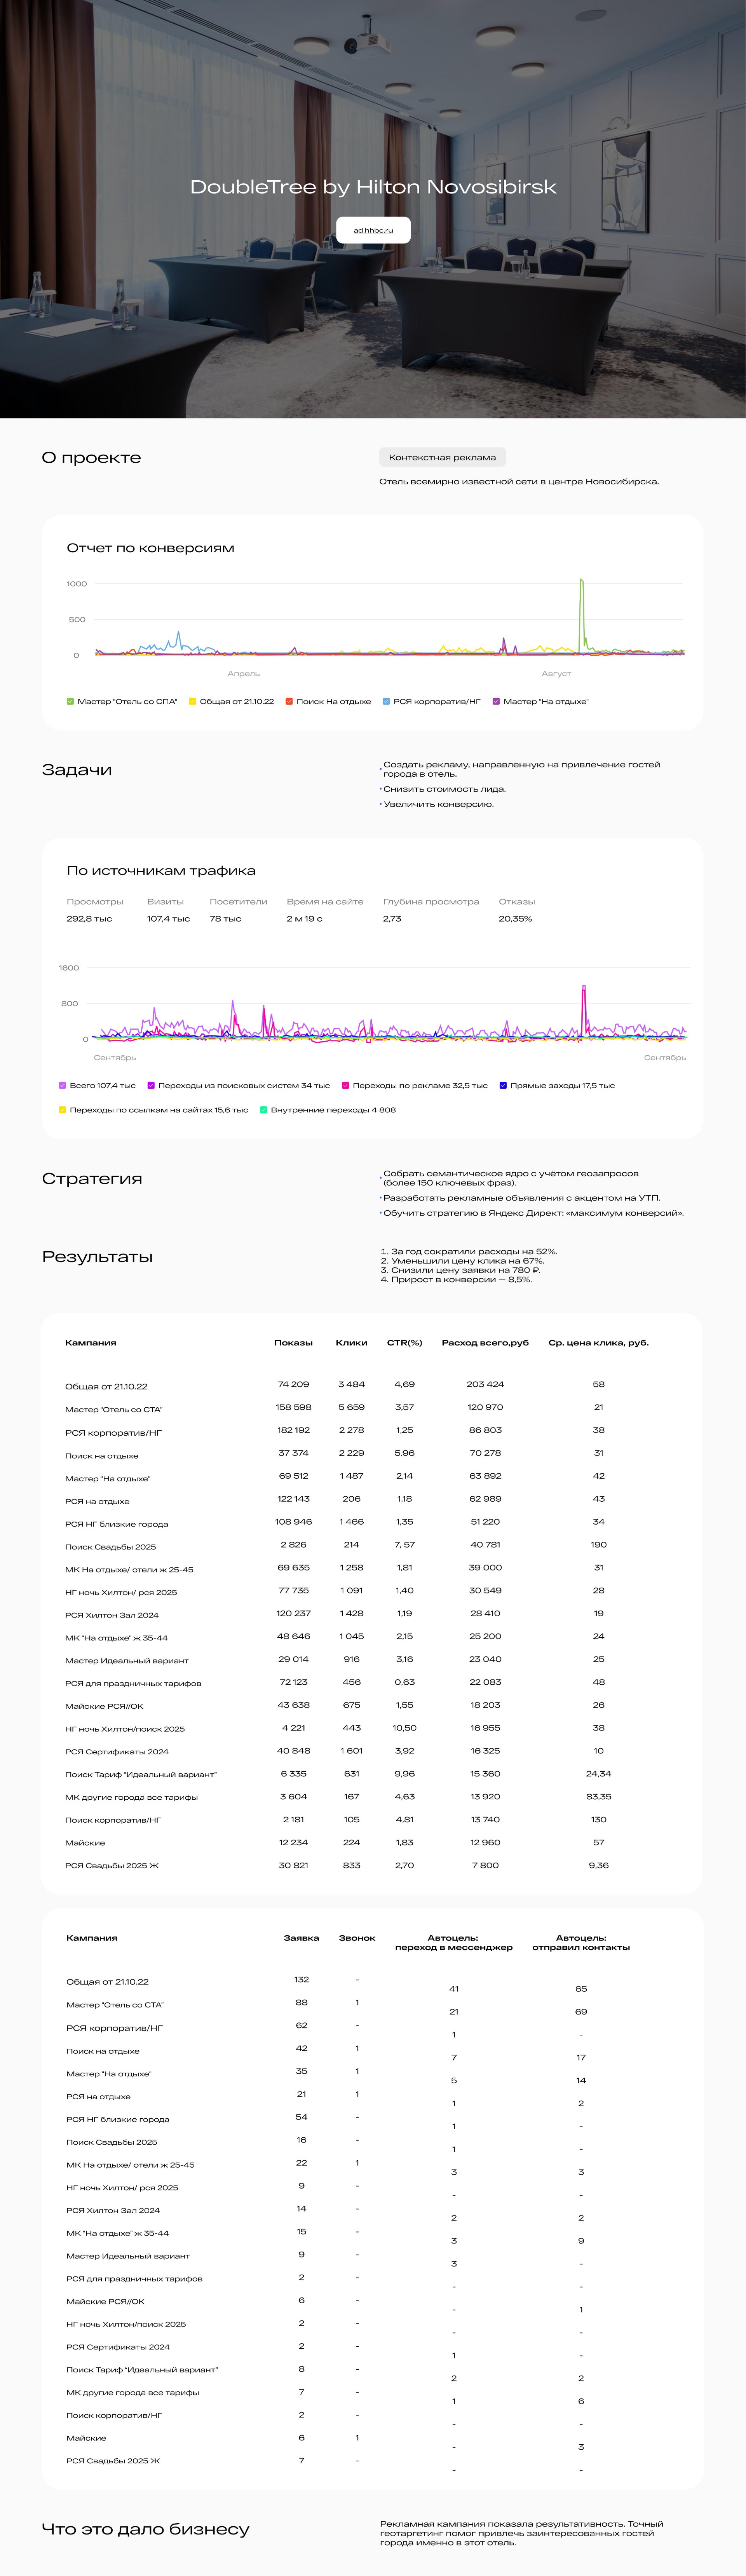Toggle the 'Всего 107,4 тыс' legend checkbox

point(63,1085)
